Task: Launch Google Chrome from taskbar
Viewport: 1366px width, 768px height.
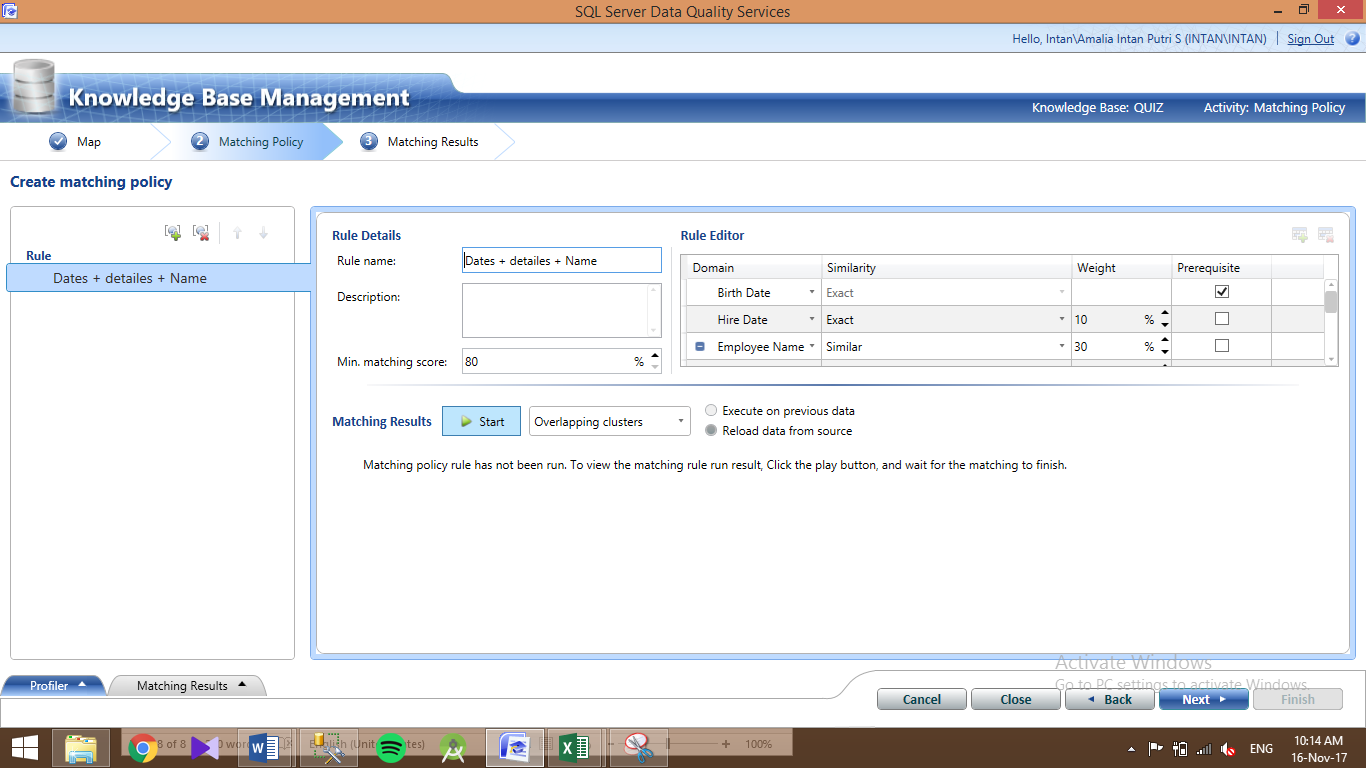Action: [x=143, y=746]
